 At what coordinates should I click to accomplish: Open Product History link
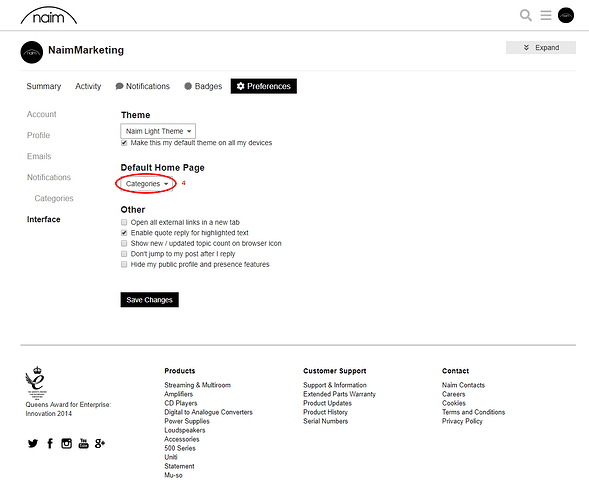click(x=326, y=412)
